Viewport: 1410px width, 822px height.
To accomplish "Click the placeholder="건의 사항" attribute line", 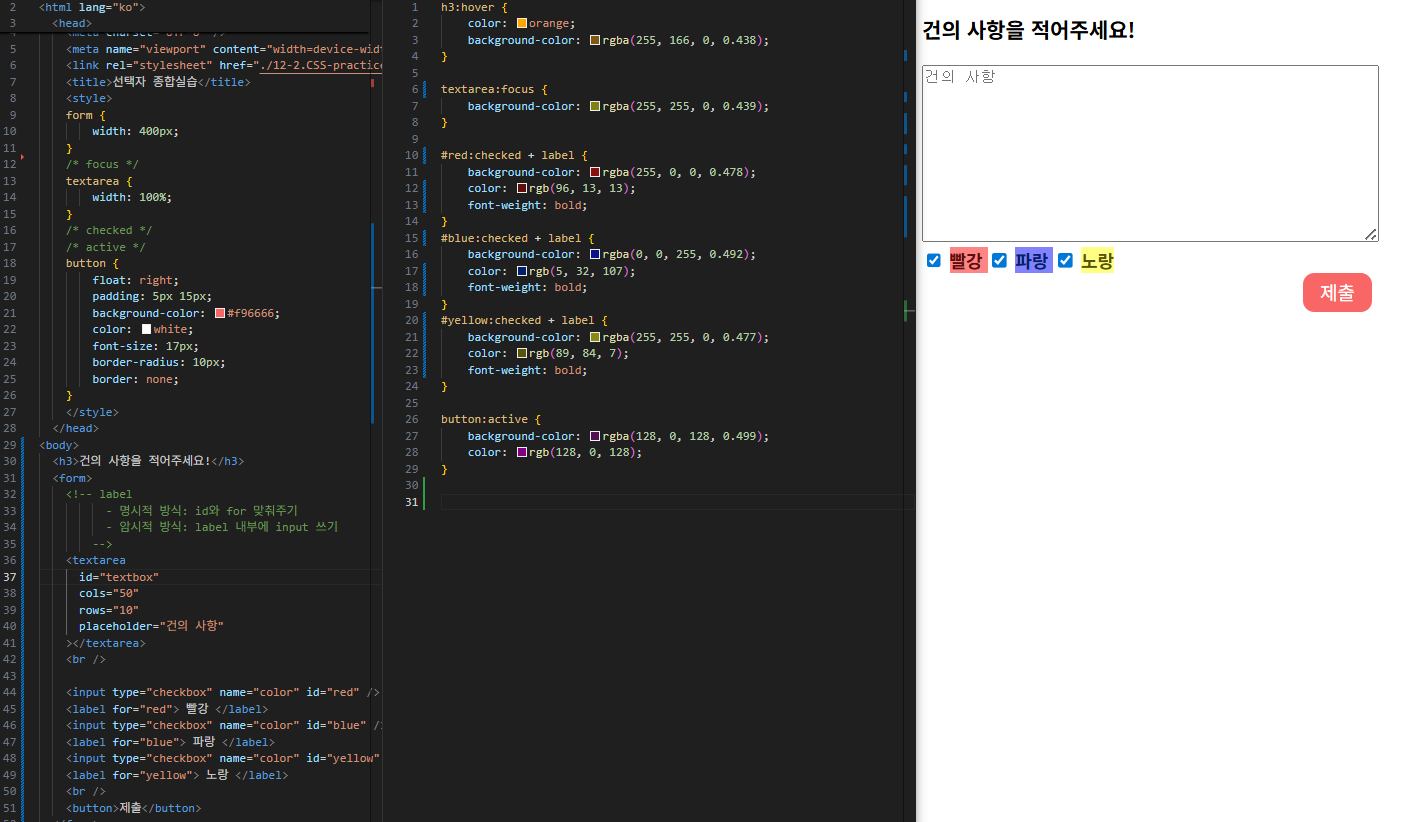I will [x=151, y=626].
